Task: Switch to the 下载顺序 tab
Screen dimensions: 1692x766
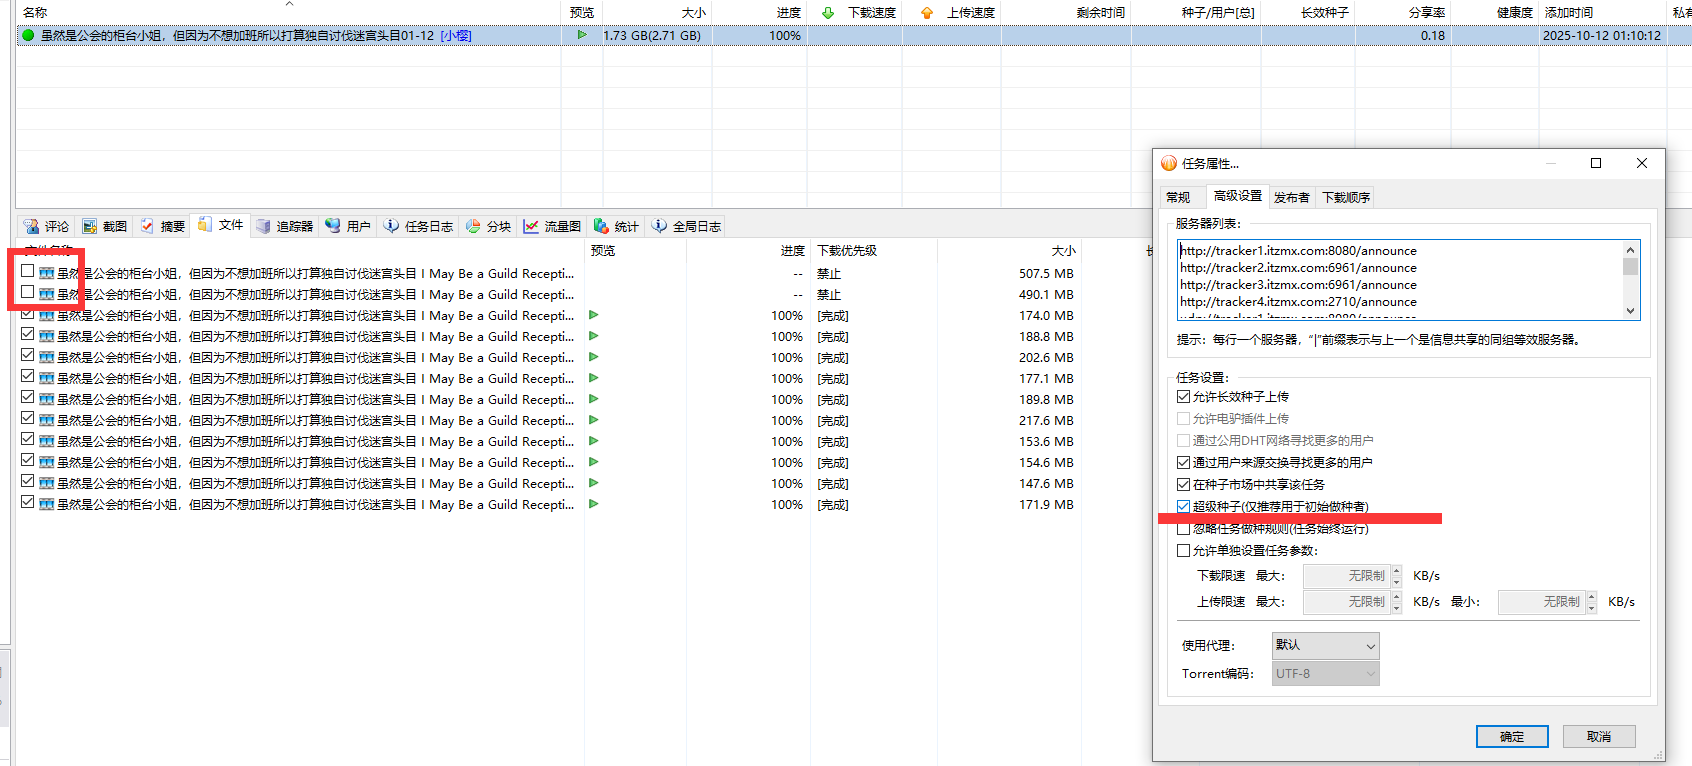Action: (1346, 197)
